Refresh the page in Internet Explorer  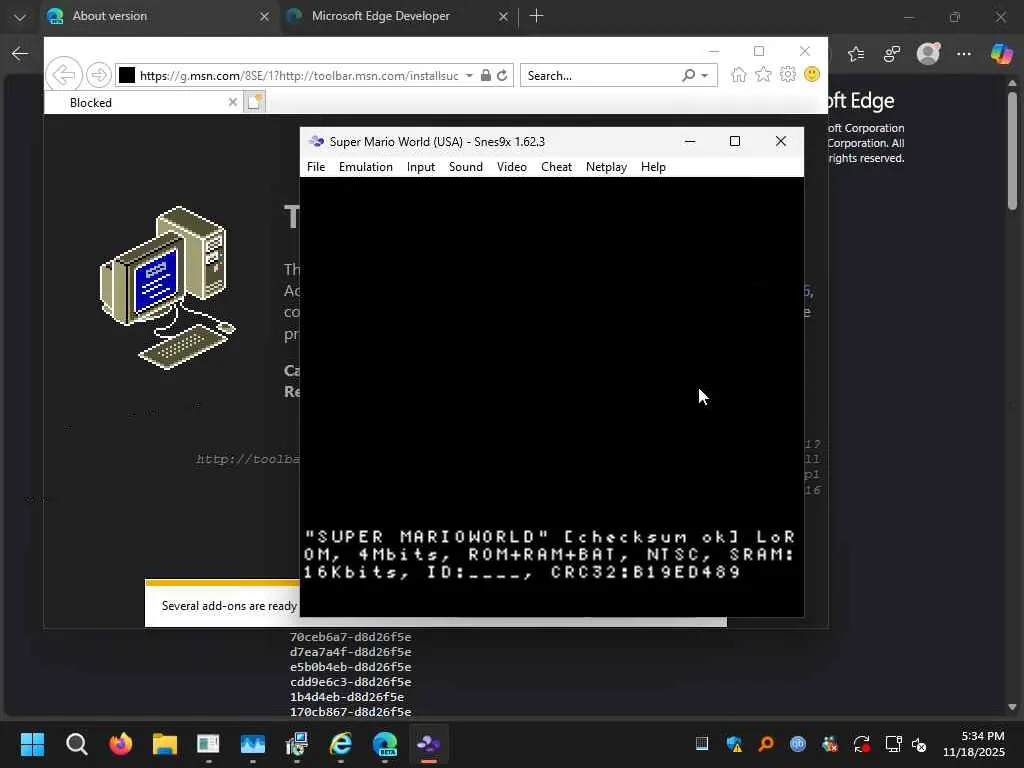tap(502, 76)
